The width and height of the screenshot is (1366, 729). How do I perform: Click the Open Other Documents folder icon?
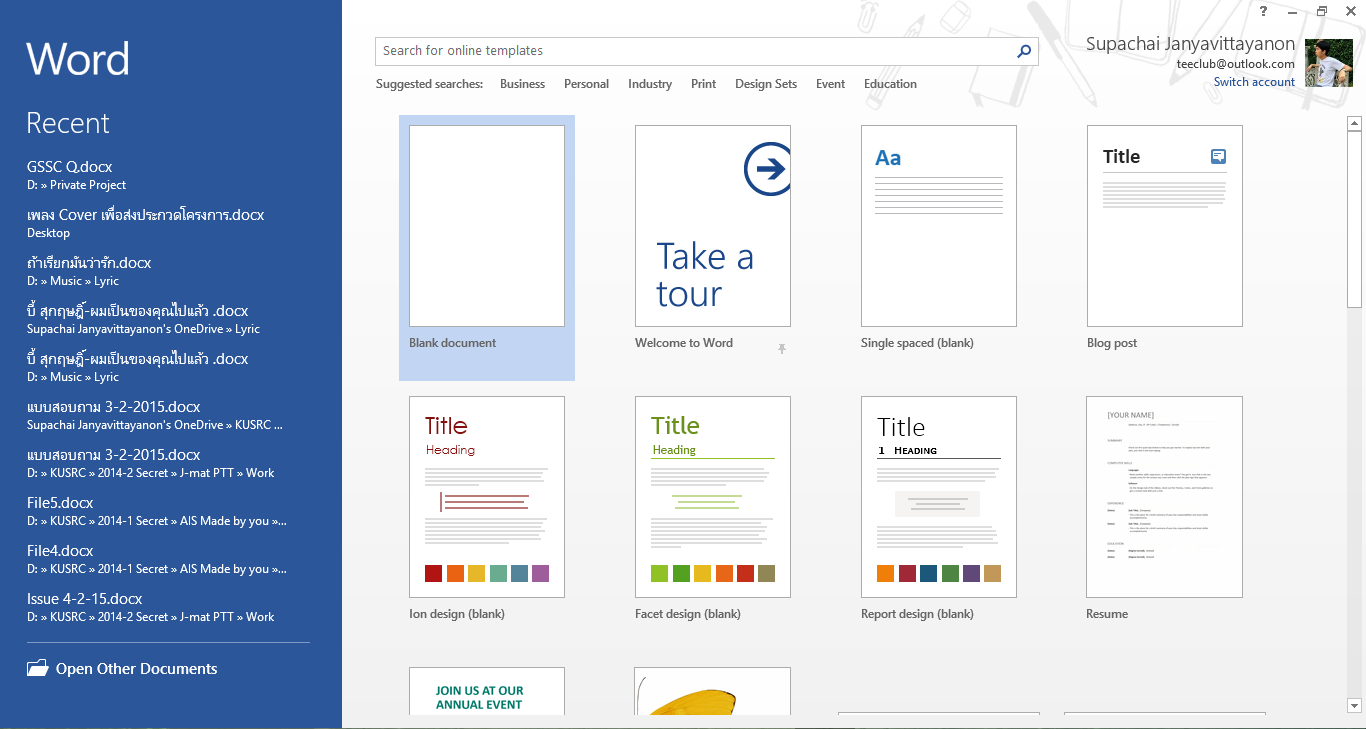click(37, 668)
